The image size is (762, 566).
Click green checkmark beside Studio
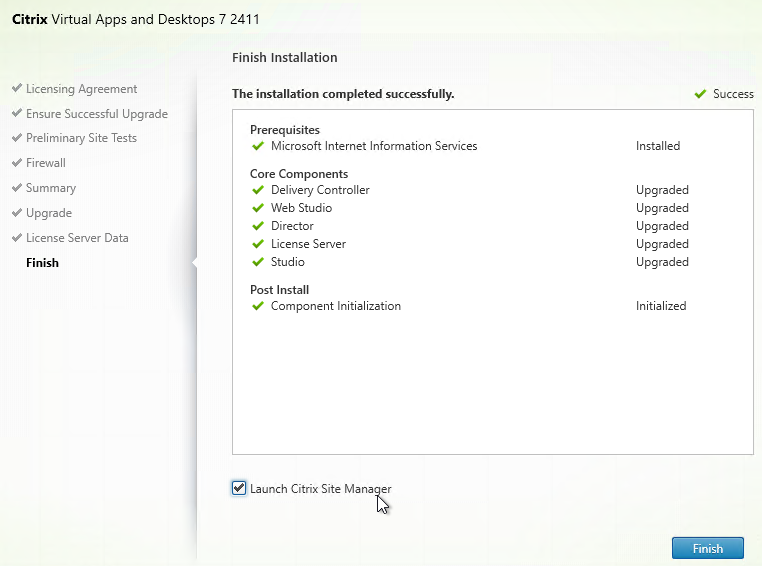258,262
